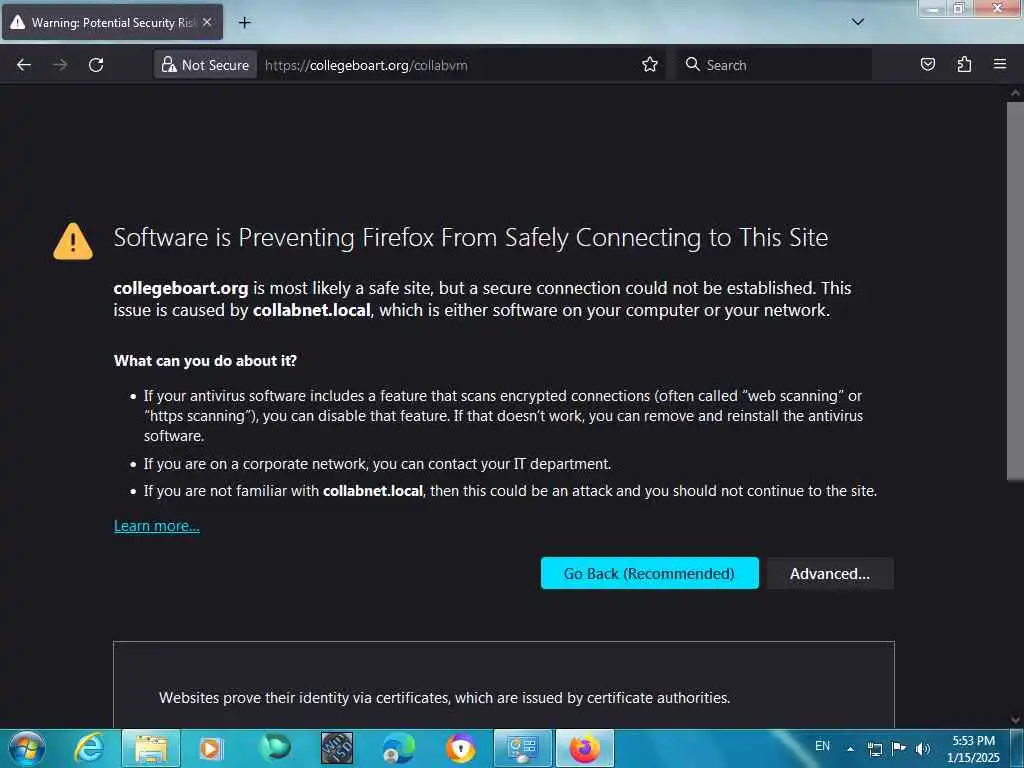The height and width of the screenshot is (768, 1024).
Task: Focus the Search box in toolbar
Action: coord(775,65)
